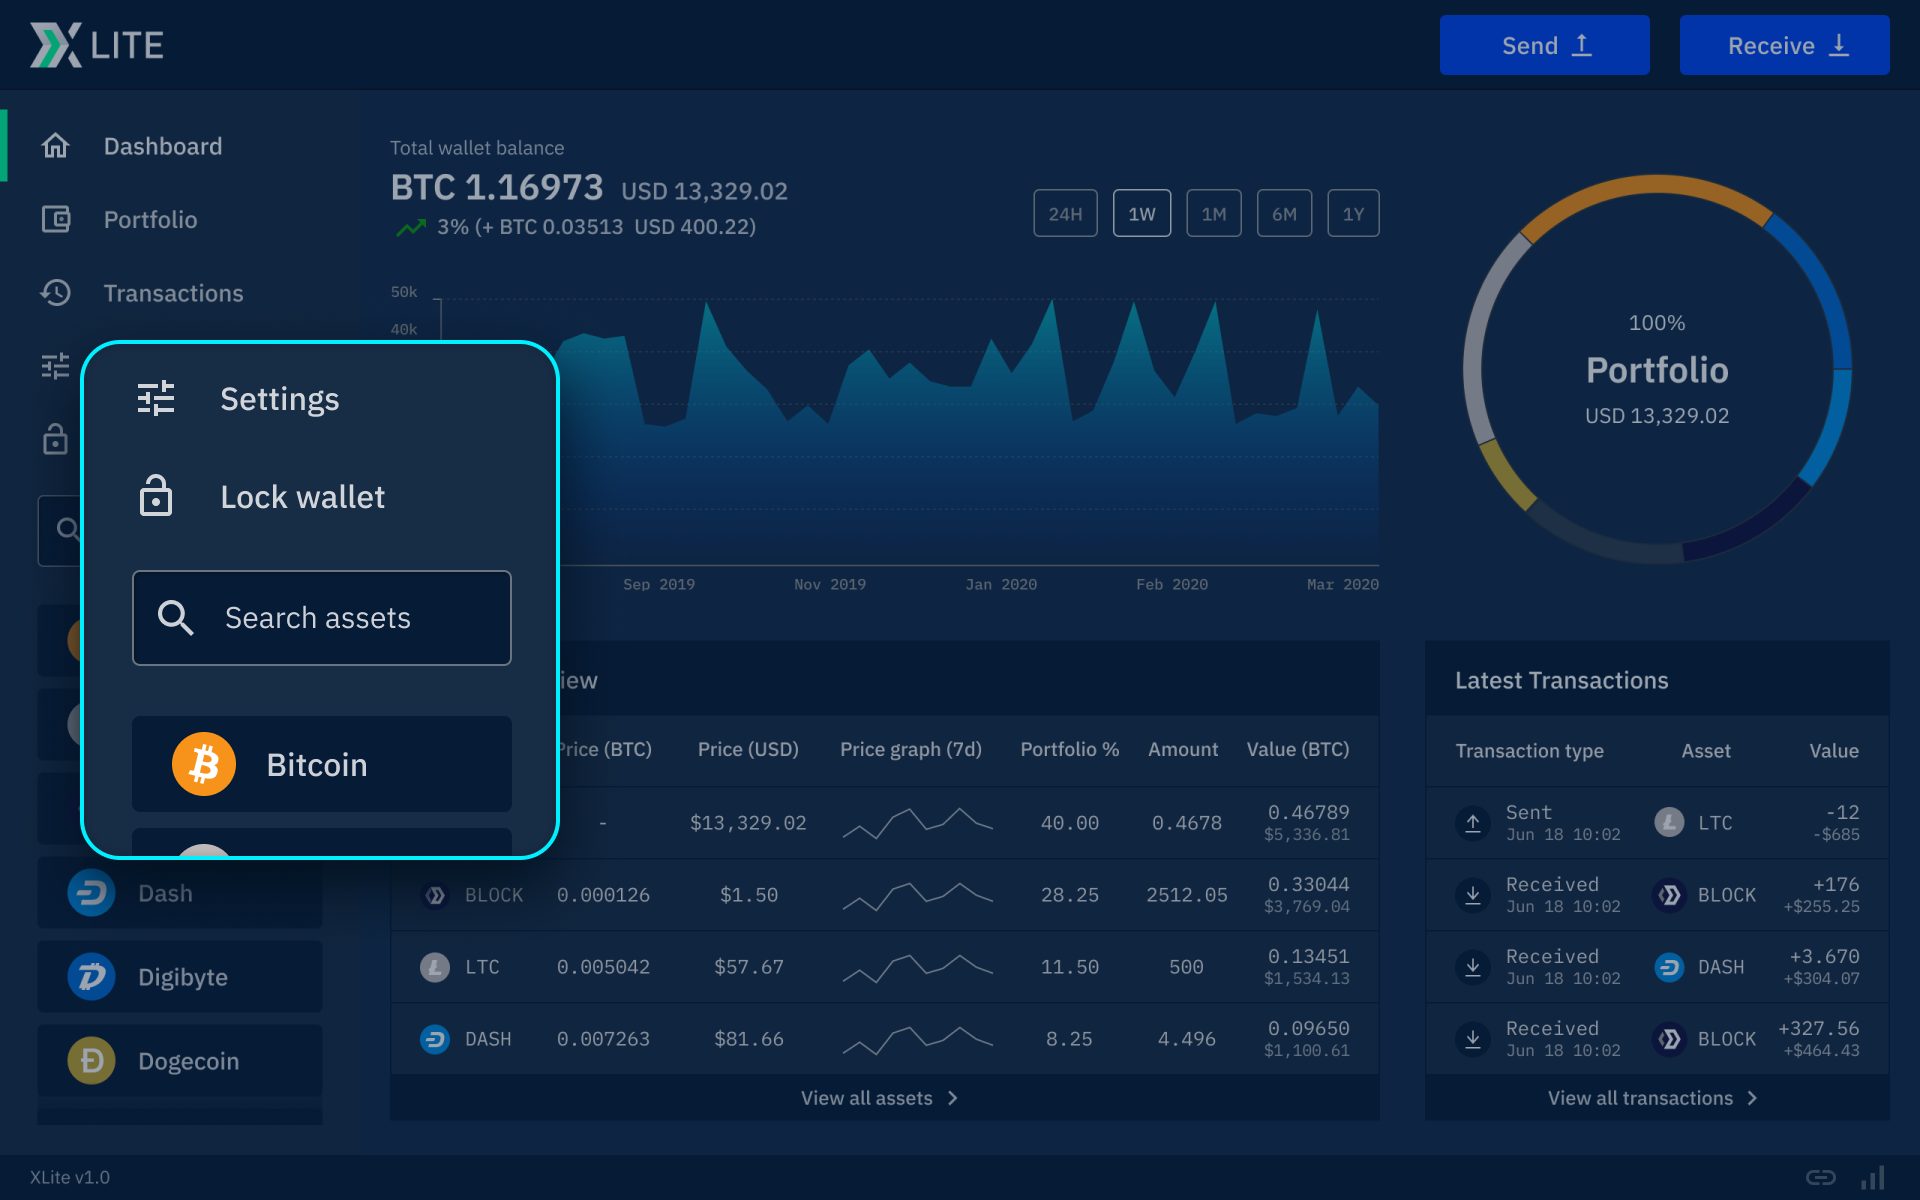Image resolution: width=1920 pixels, height=1200 pixels.
Task: Select the 24H chart time range
Action: coord(1065,213)
